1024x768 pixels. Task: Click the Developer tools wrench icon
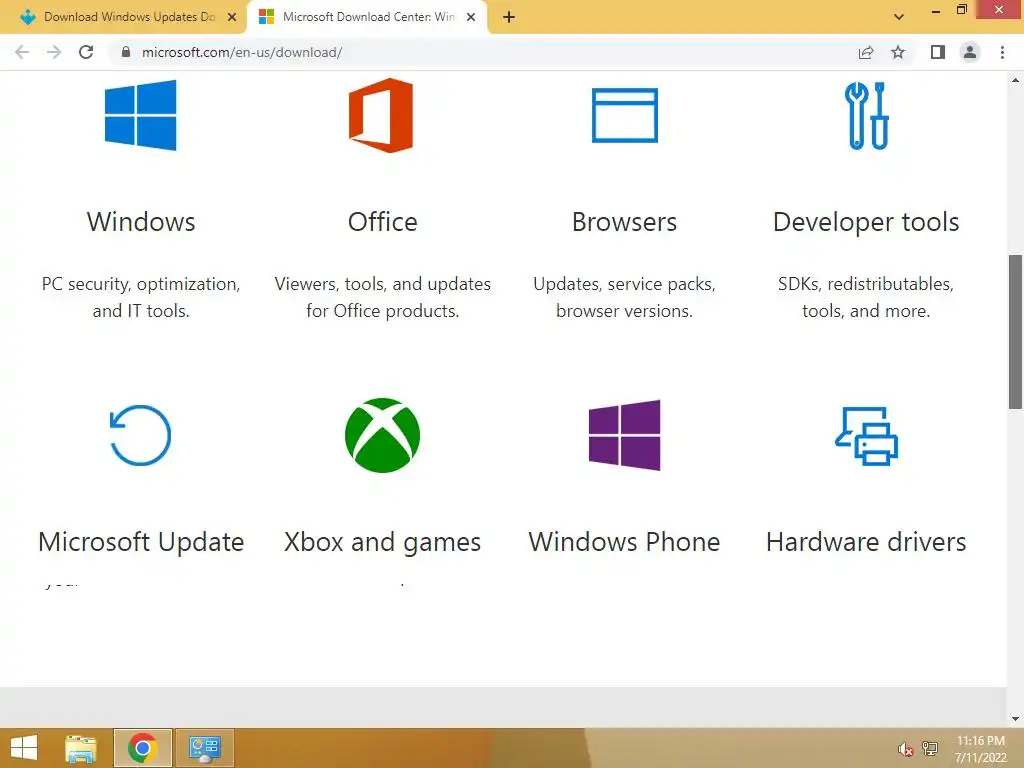coord(867,116)
